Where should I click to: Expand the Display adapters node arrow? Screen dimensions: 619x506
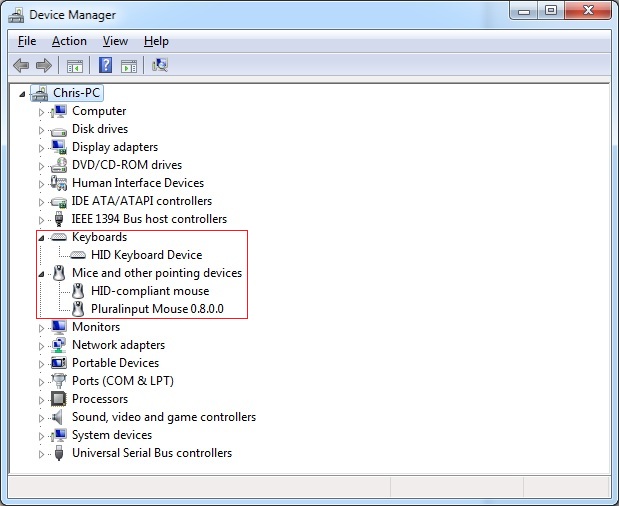41,148
